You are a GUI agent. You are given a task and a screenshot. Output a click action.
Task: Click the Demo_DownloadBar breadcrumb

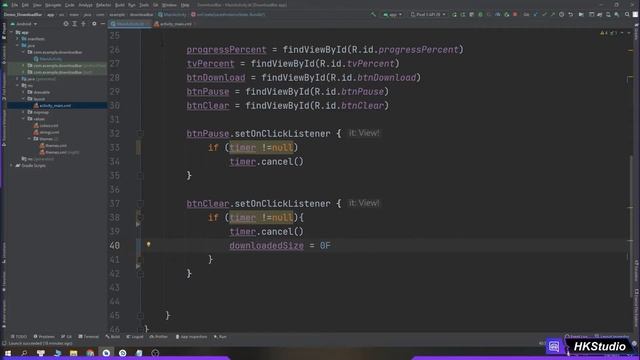pos(23,14)
